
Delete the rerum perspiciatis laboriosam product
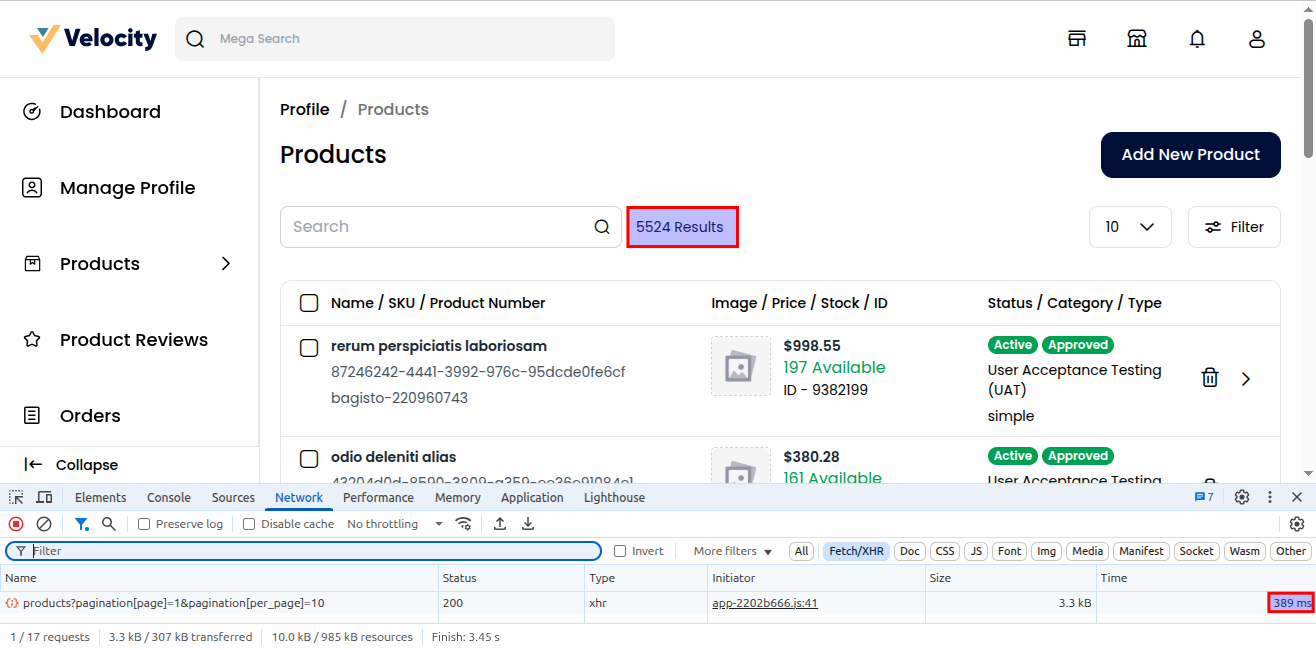pyautogui.click(x=1209, y=378)
